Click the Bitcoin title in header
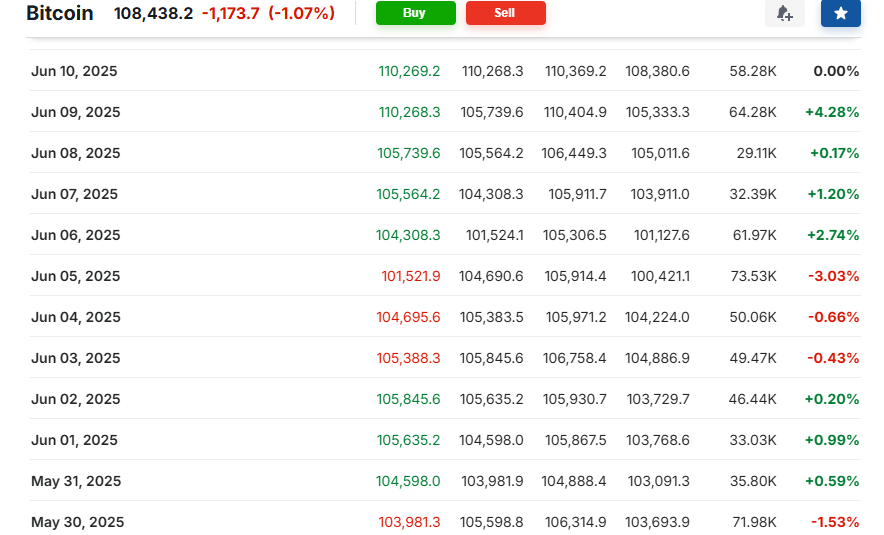Image resolution: width=884 pixels, height=535 pixels. coord(60,13)
